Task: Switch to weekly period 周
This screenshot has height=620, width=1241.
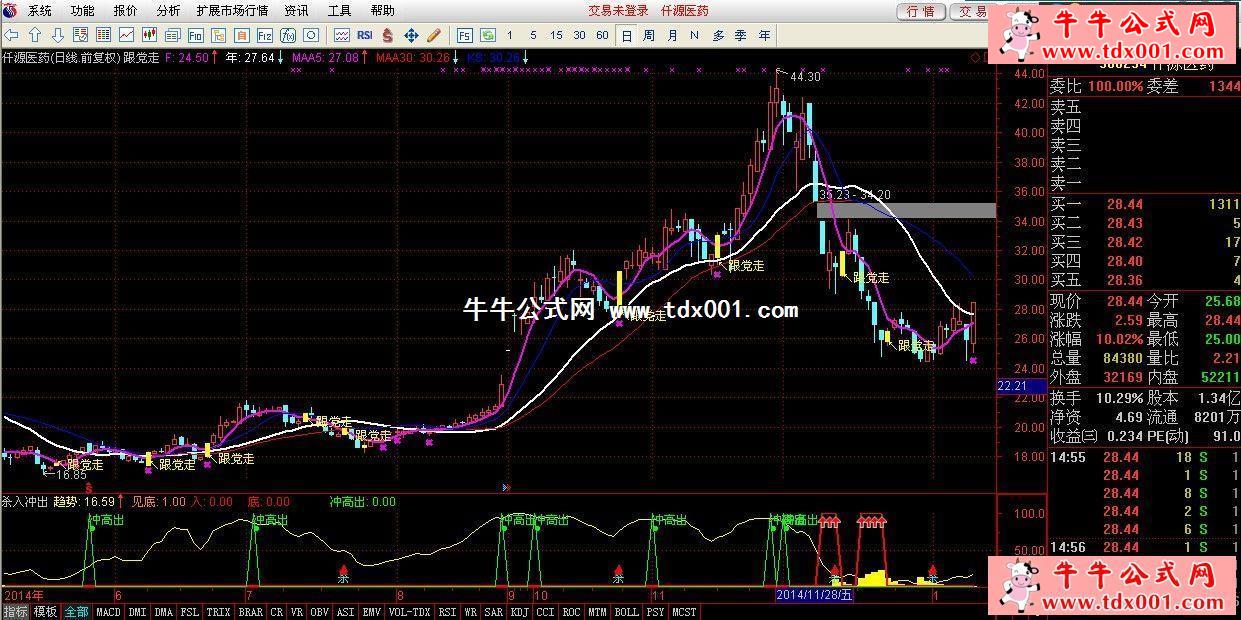Action: pyautogui.click(x=649, y=35)
